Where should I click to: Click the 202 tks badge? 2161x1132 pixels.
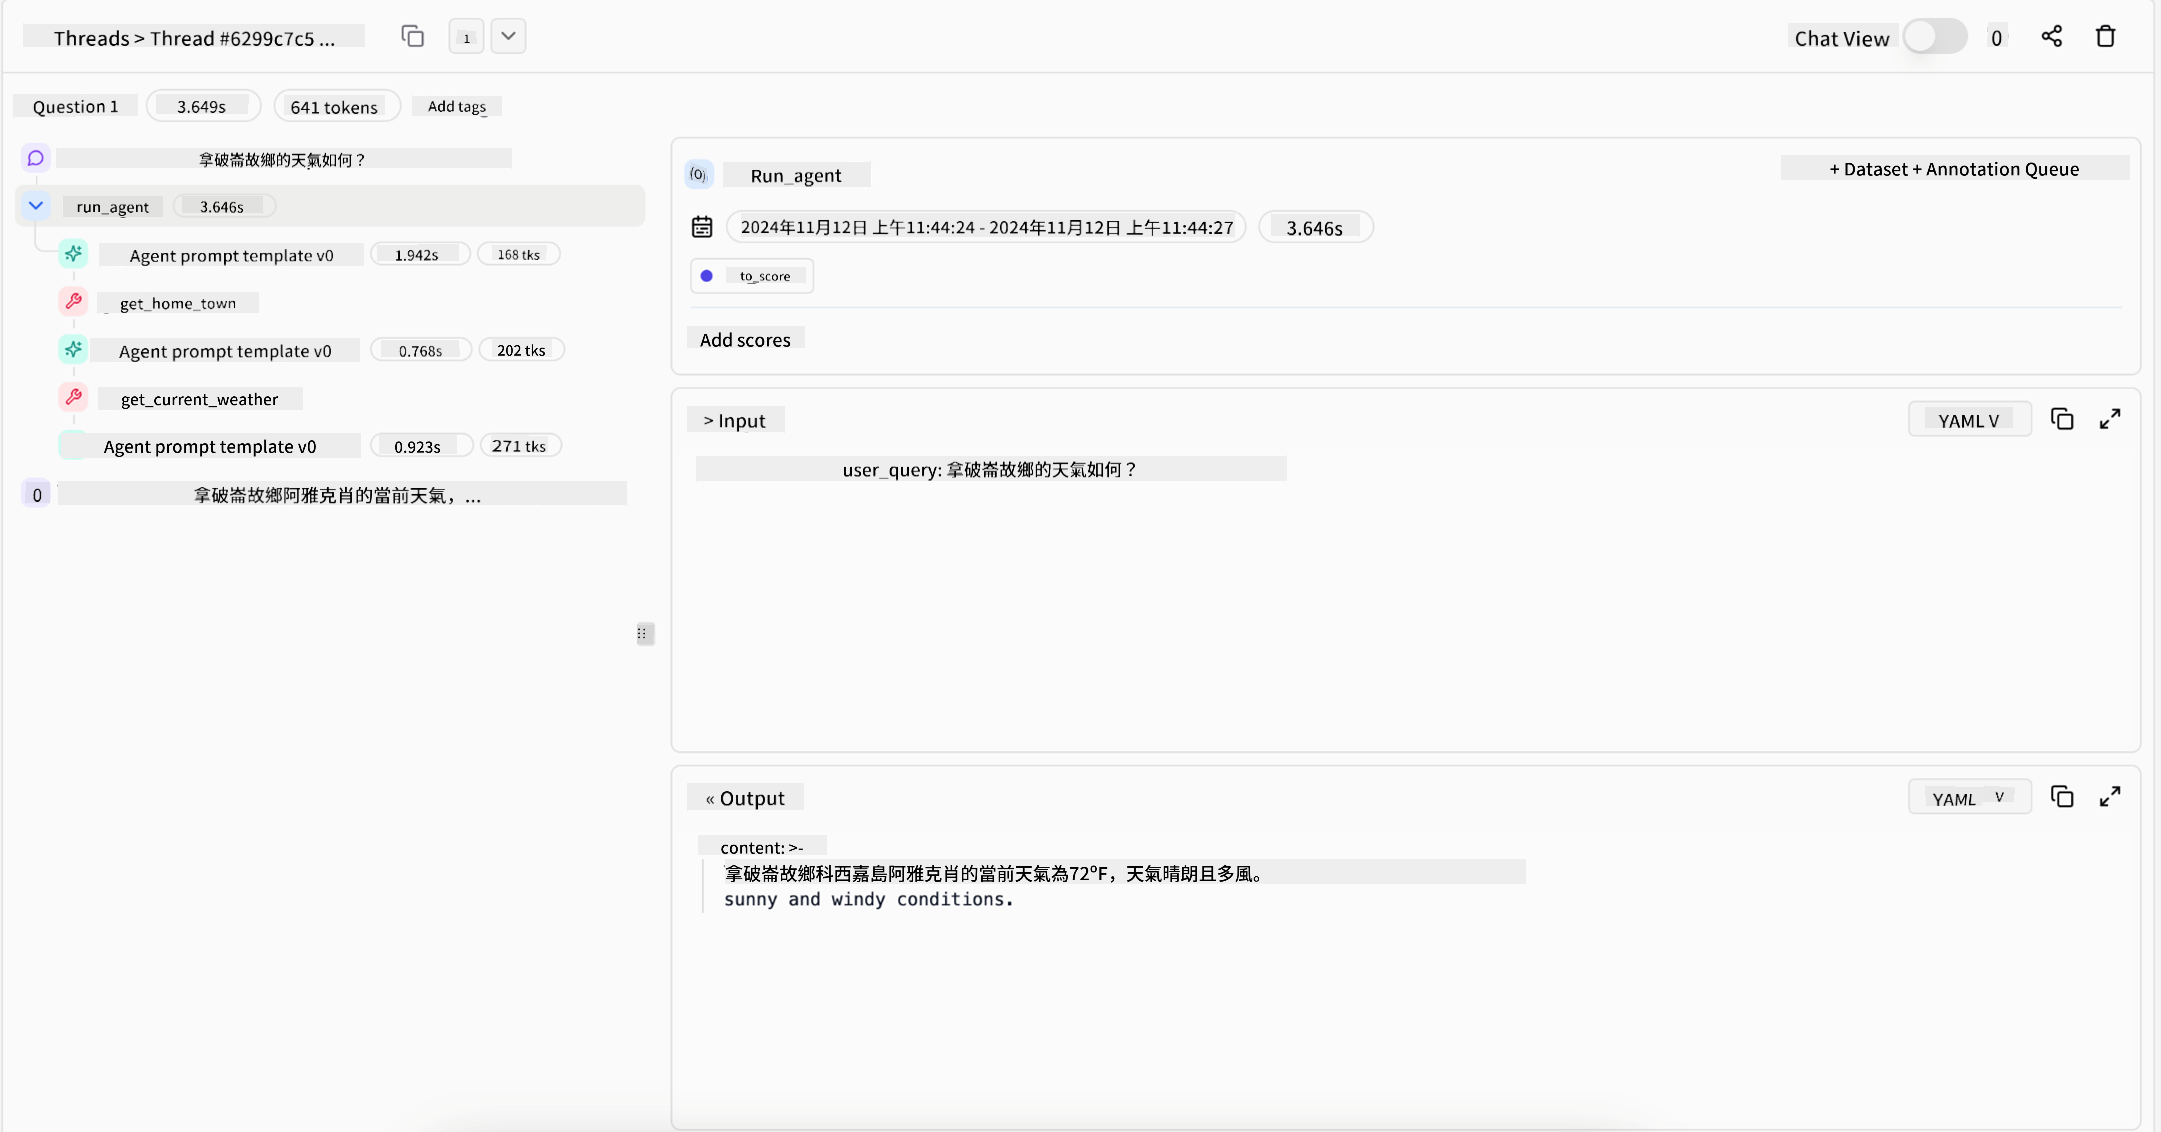pos(521,350)
